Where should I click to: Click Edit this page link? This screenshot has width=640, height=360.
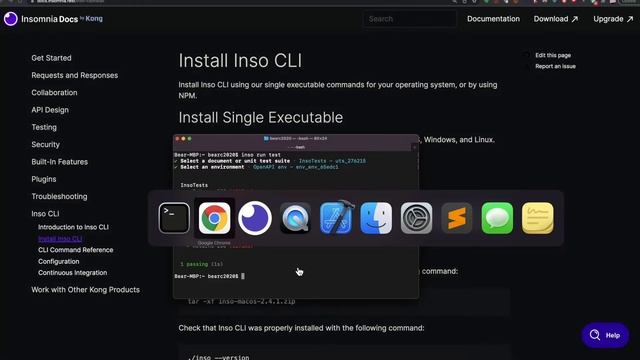point(553,55)
